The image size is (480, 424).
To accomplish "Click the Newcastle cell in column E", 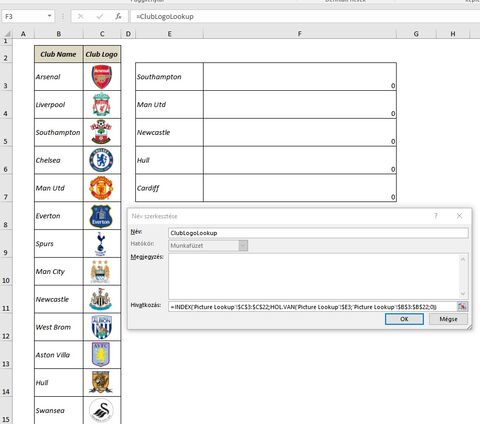I will pyautogui.click(x=169, y=132).
